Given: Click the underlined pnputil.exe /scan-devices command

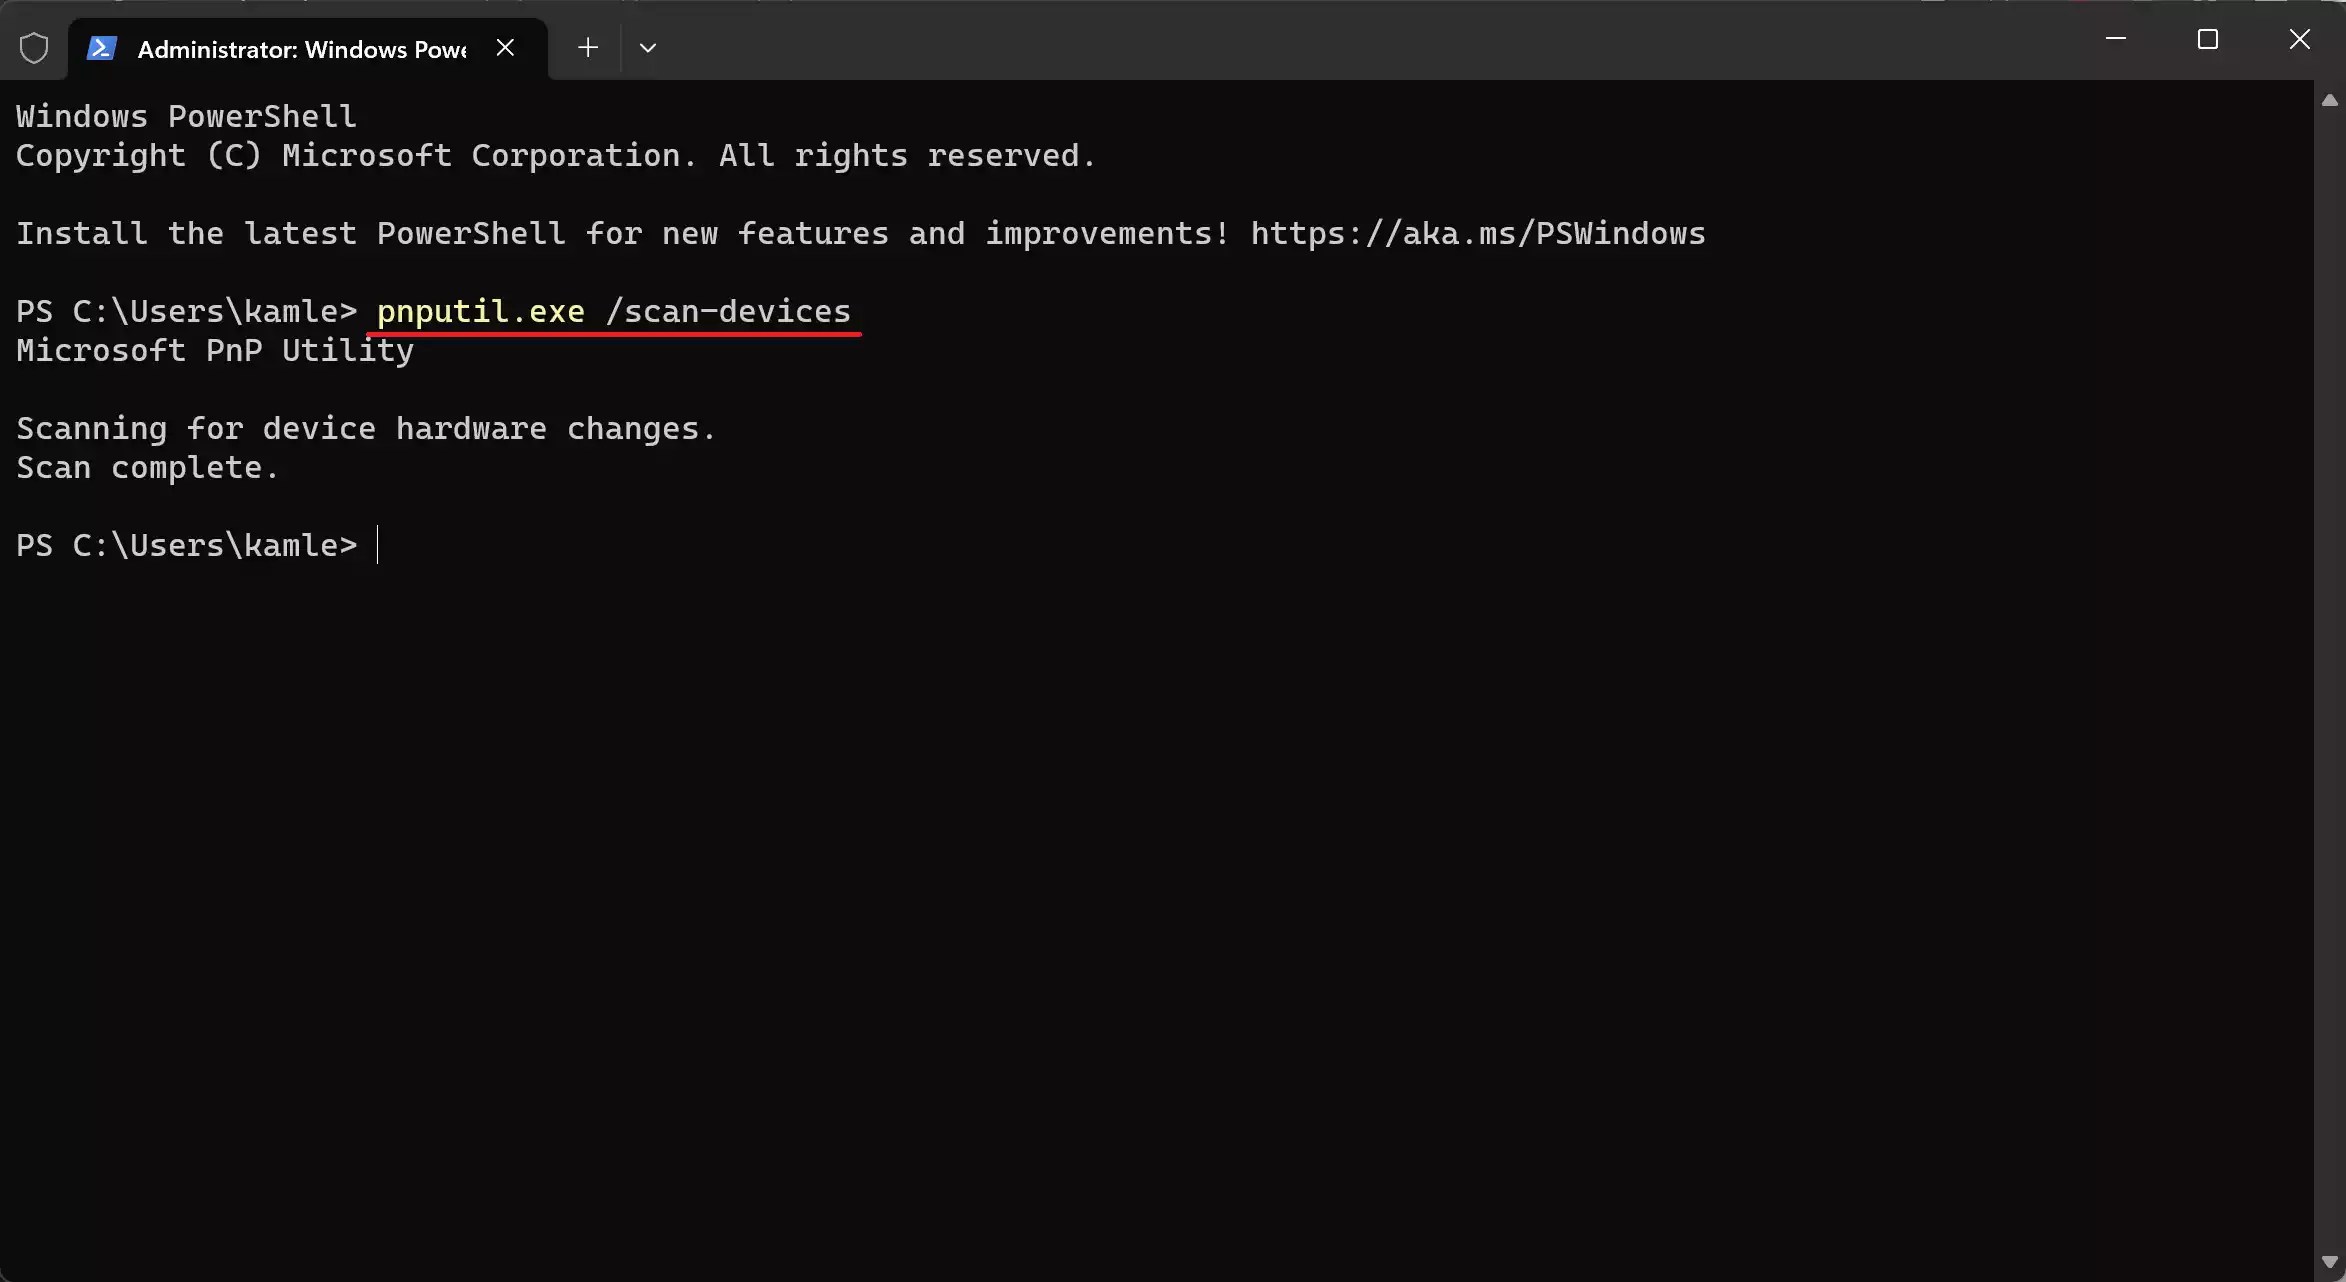Looking at the screenshot, I should tap(614, 311).
